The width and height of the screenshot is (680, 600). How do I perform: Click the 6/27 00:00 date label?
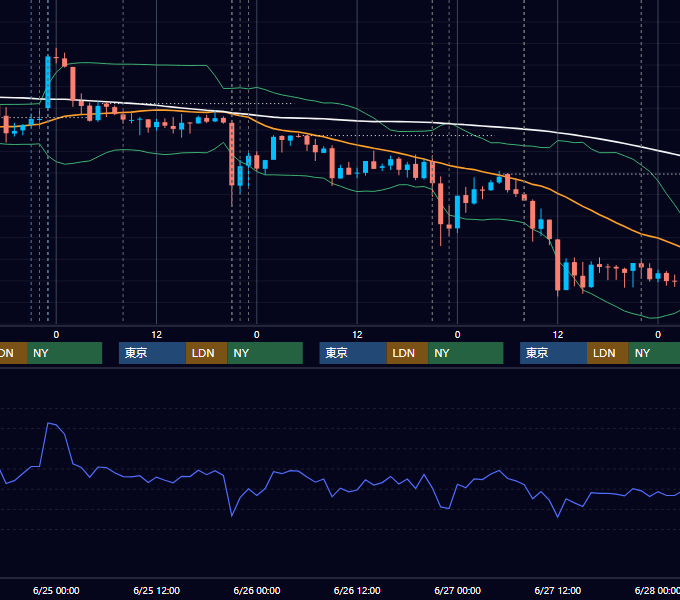(x=458, y=590)
